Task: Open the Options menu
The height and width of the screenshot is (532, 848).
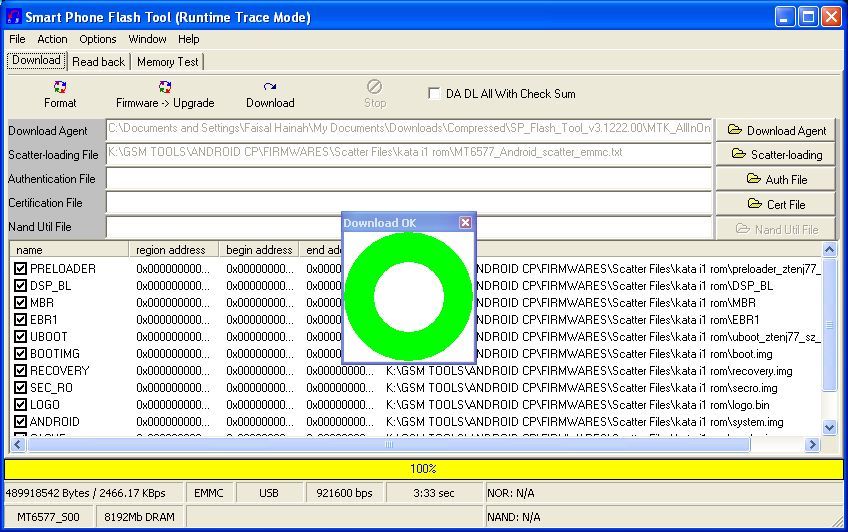Action: click(98, 39)
